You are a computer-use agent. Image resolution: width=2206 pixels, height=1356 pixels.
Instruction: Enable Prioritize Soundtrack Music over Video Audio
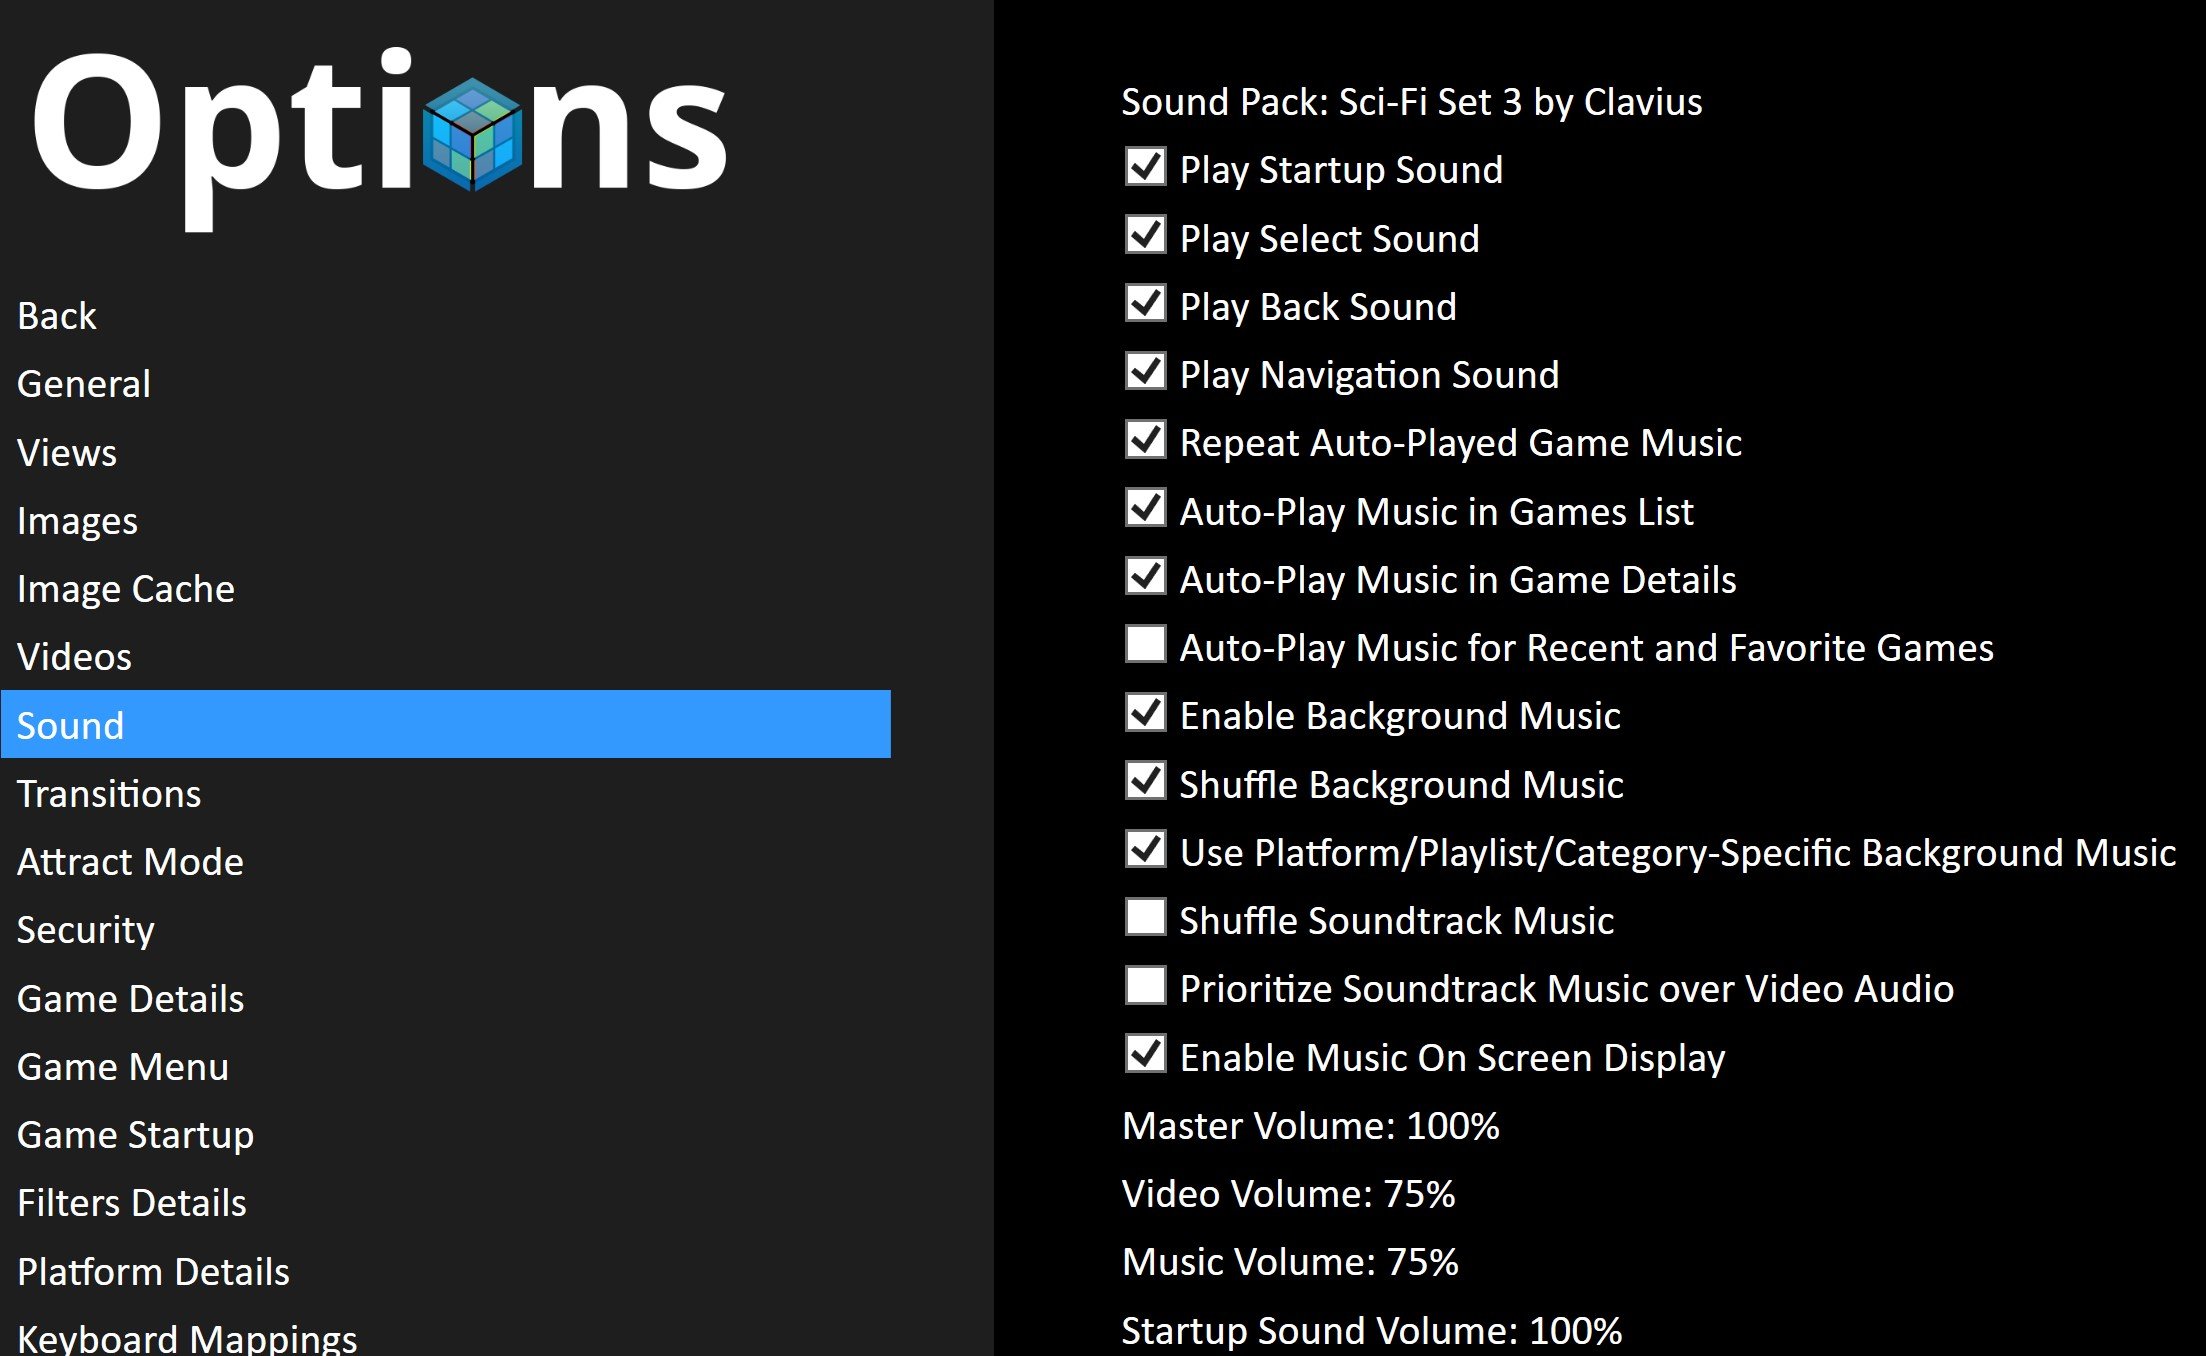(x=1145, y=985)
